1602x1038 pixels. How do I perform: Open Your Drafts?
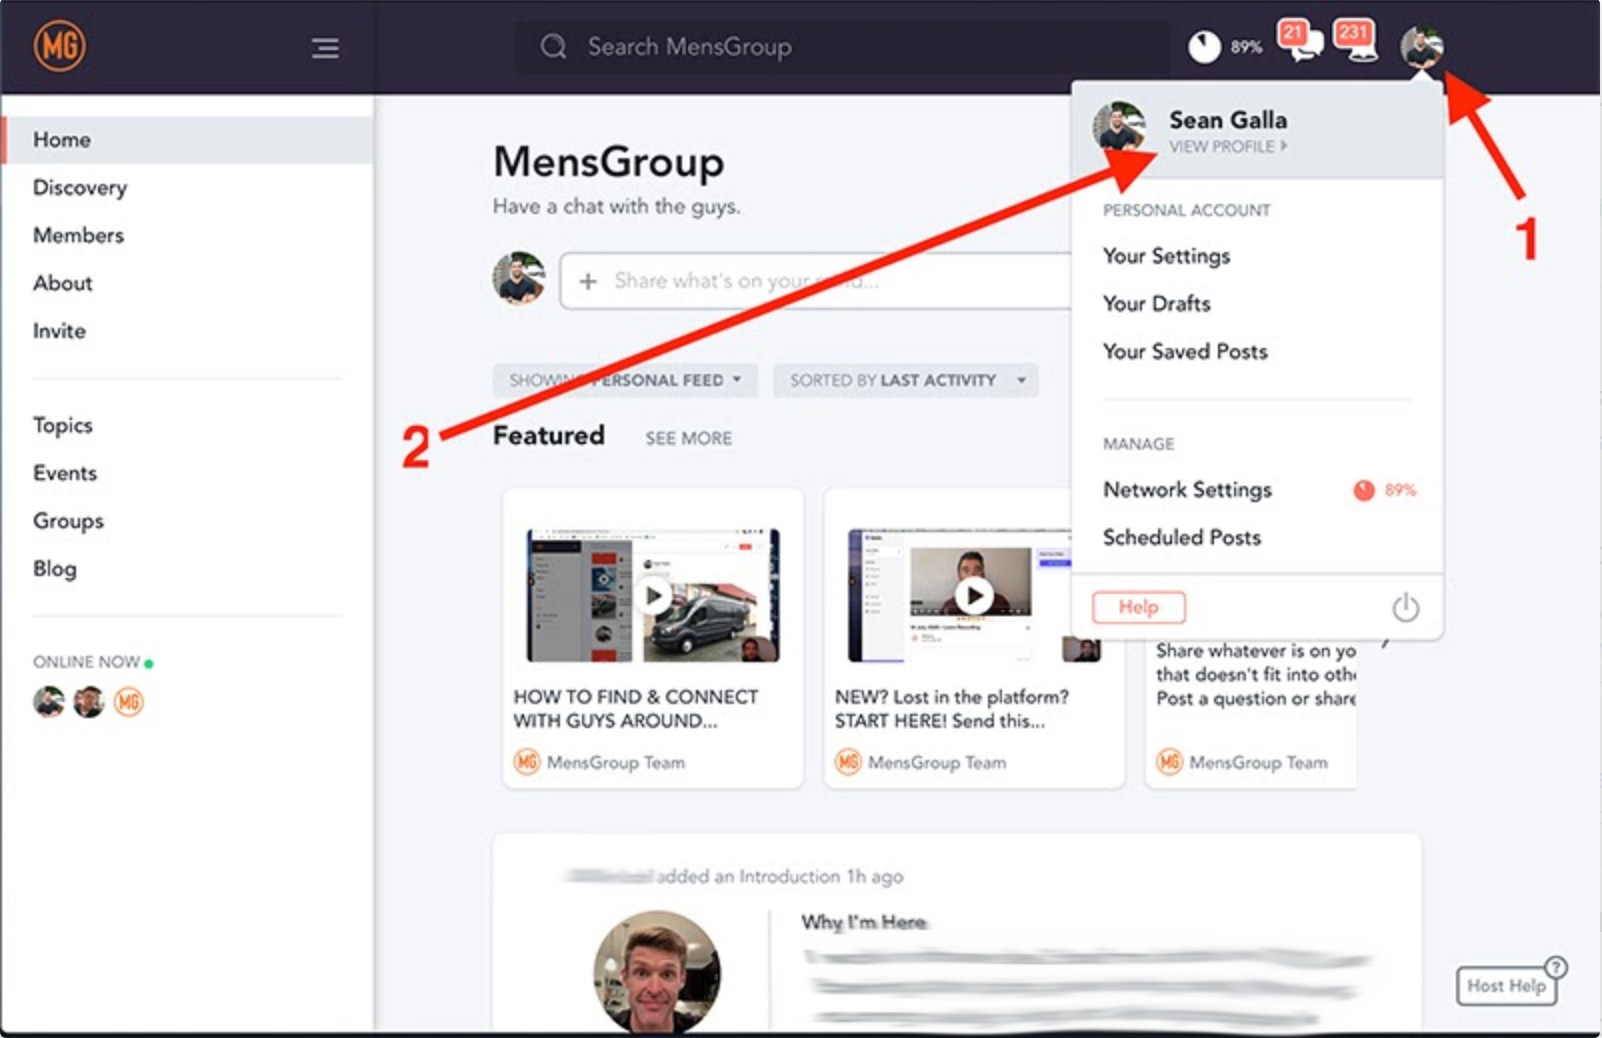tap(1156, 303)
